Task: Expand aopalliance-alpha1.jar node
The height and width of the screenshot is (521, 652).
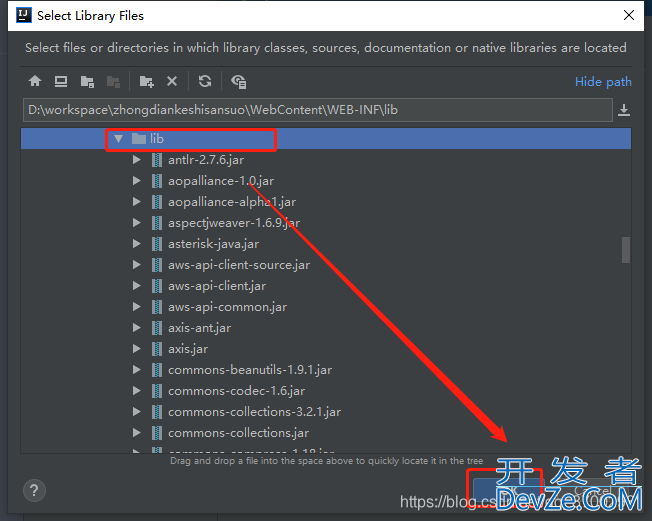Action: coord(136,202)
